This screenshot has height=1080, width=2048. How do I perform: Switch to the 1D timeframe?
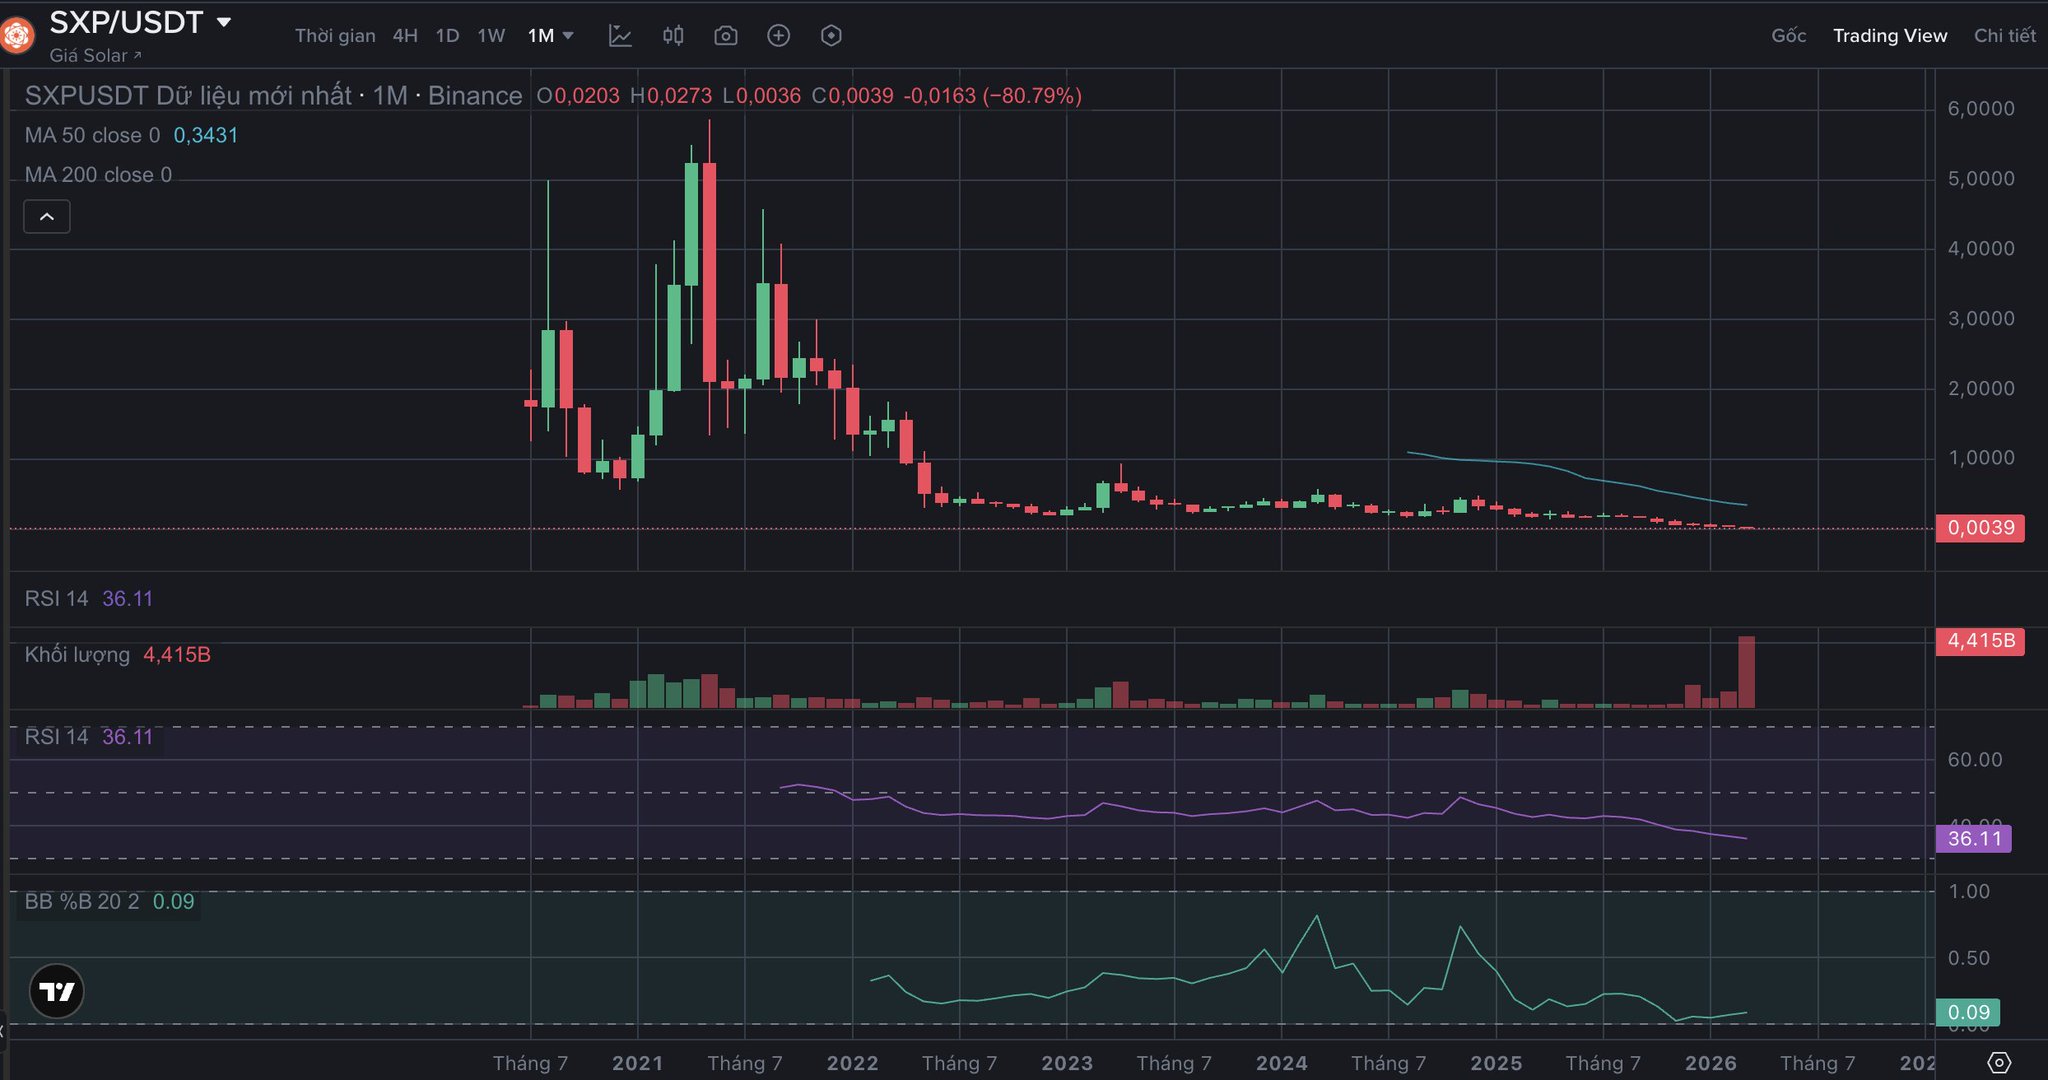click(447, 36)
